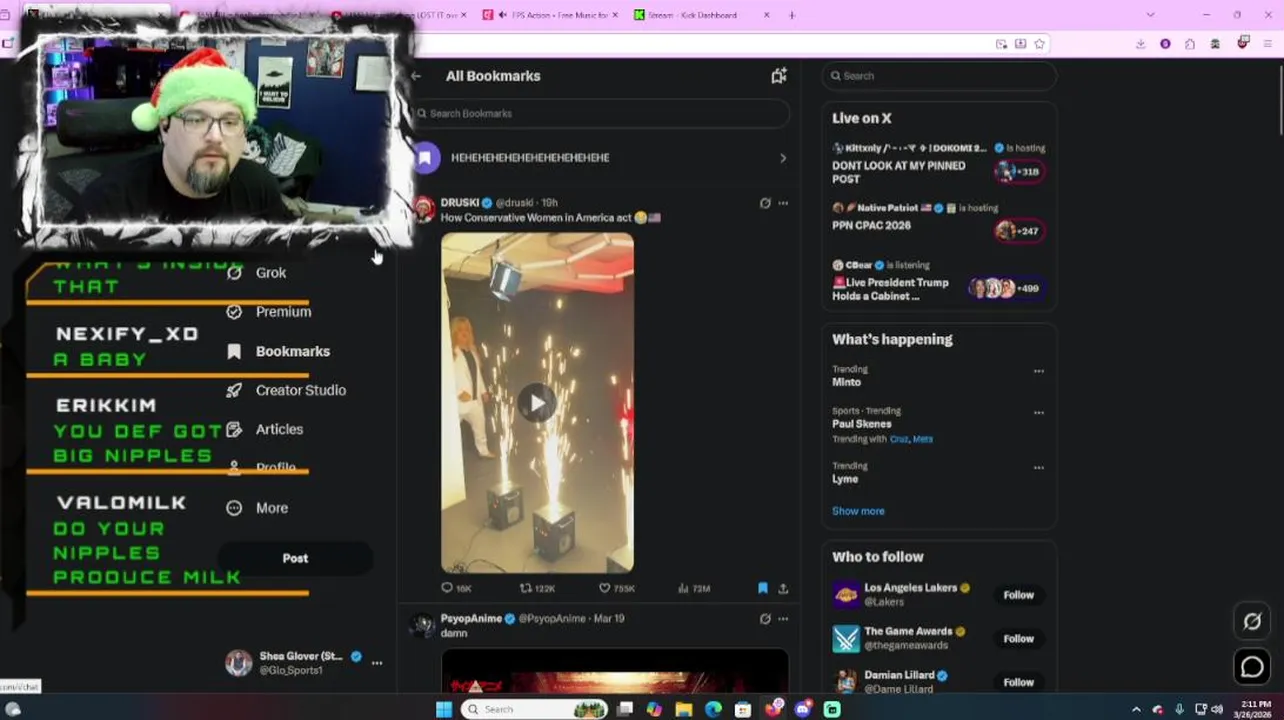Open the Grok sidebar item

(258, 272)
